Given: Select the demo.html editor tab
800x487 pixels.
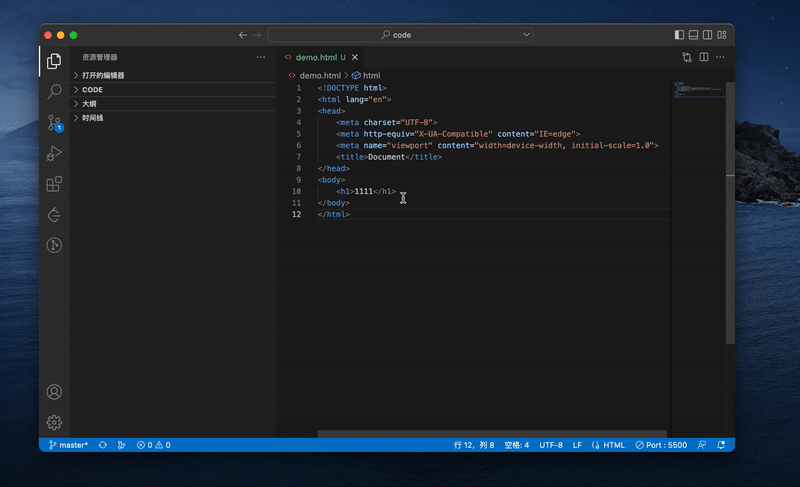Looking at the screenshot, I should coord(317,58).
